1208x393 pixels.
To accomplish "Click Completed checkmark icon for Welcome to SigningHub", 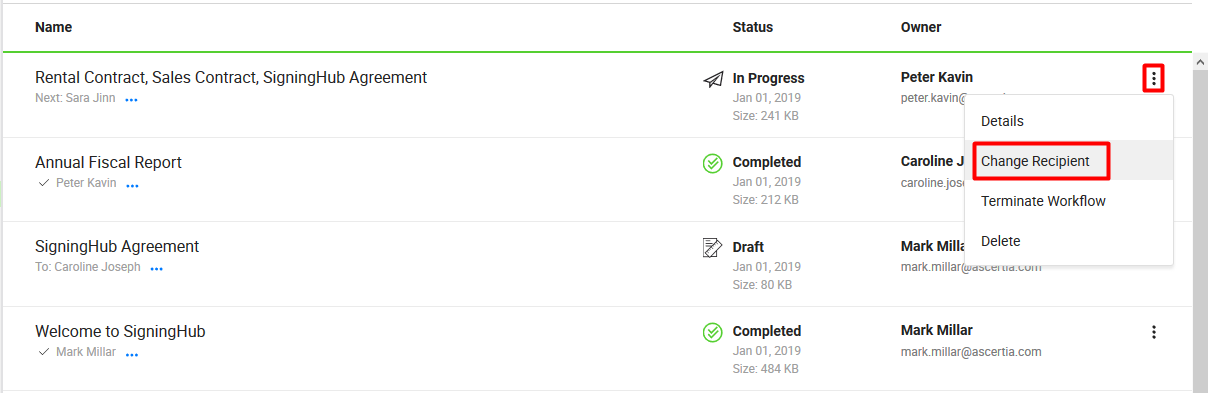I will [x=713, y=332].
